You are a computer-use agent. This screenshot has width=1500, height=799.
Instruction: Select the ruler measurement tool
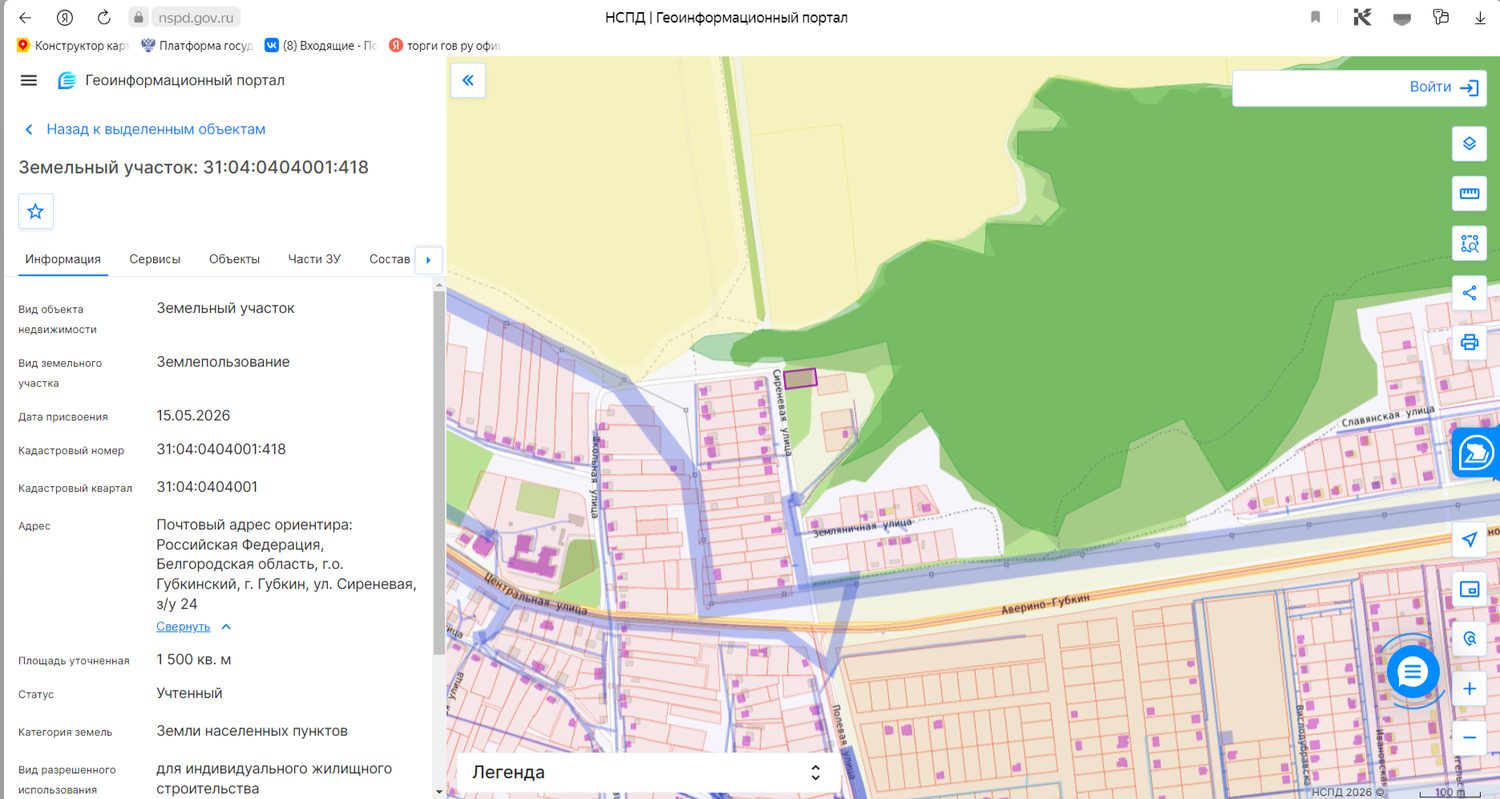point(1469,193)
